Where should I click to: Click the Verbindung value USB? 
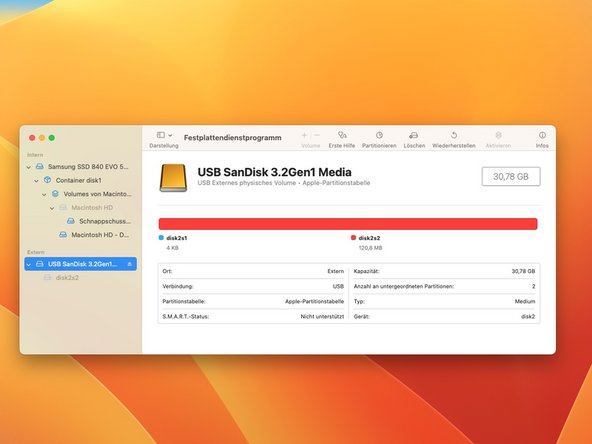pos(338,286)
